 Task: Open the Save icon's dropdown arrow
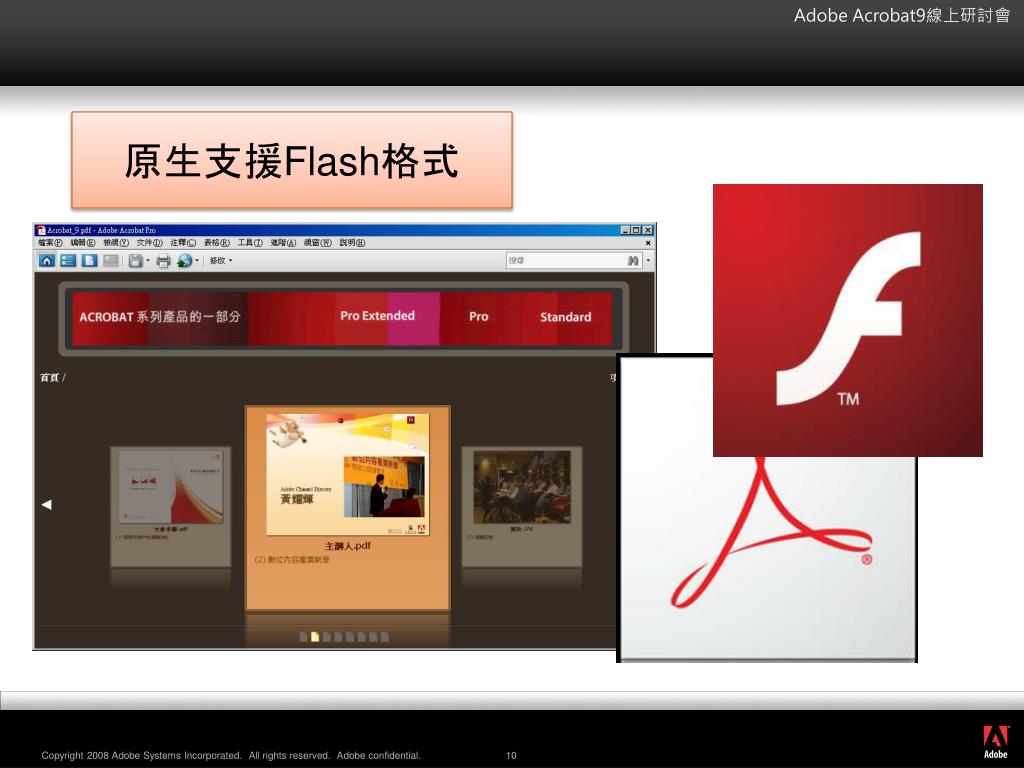click(148, 261)
